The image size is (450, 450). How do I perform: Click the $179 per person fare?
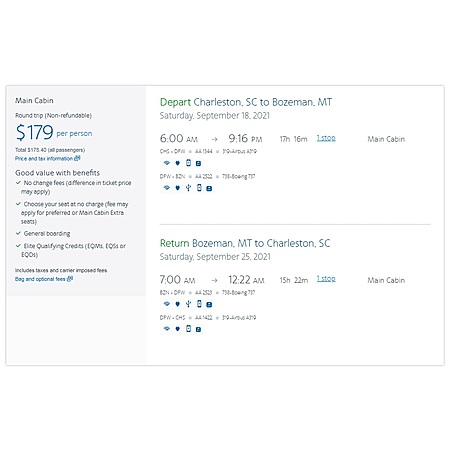[x=54, y=132]
